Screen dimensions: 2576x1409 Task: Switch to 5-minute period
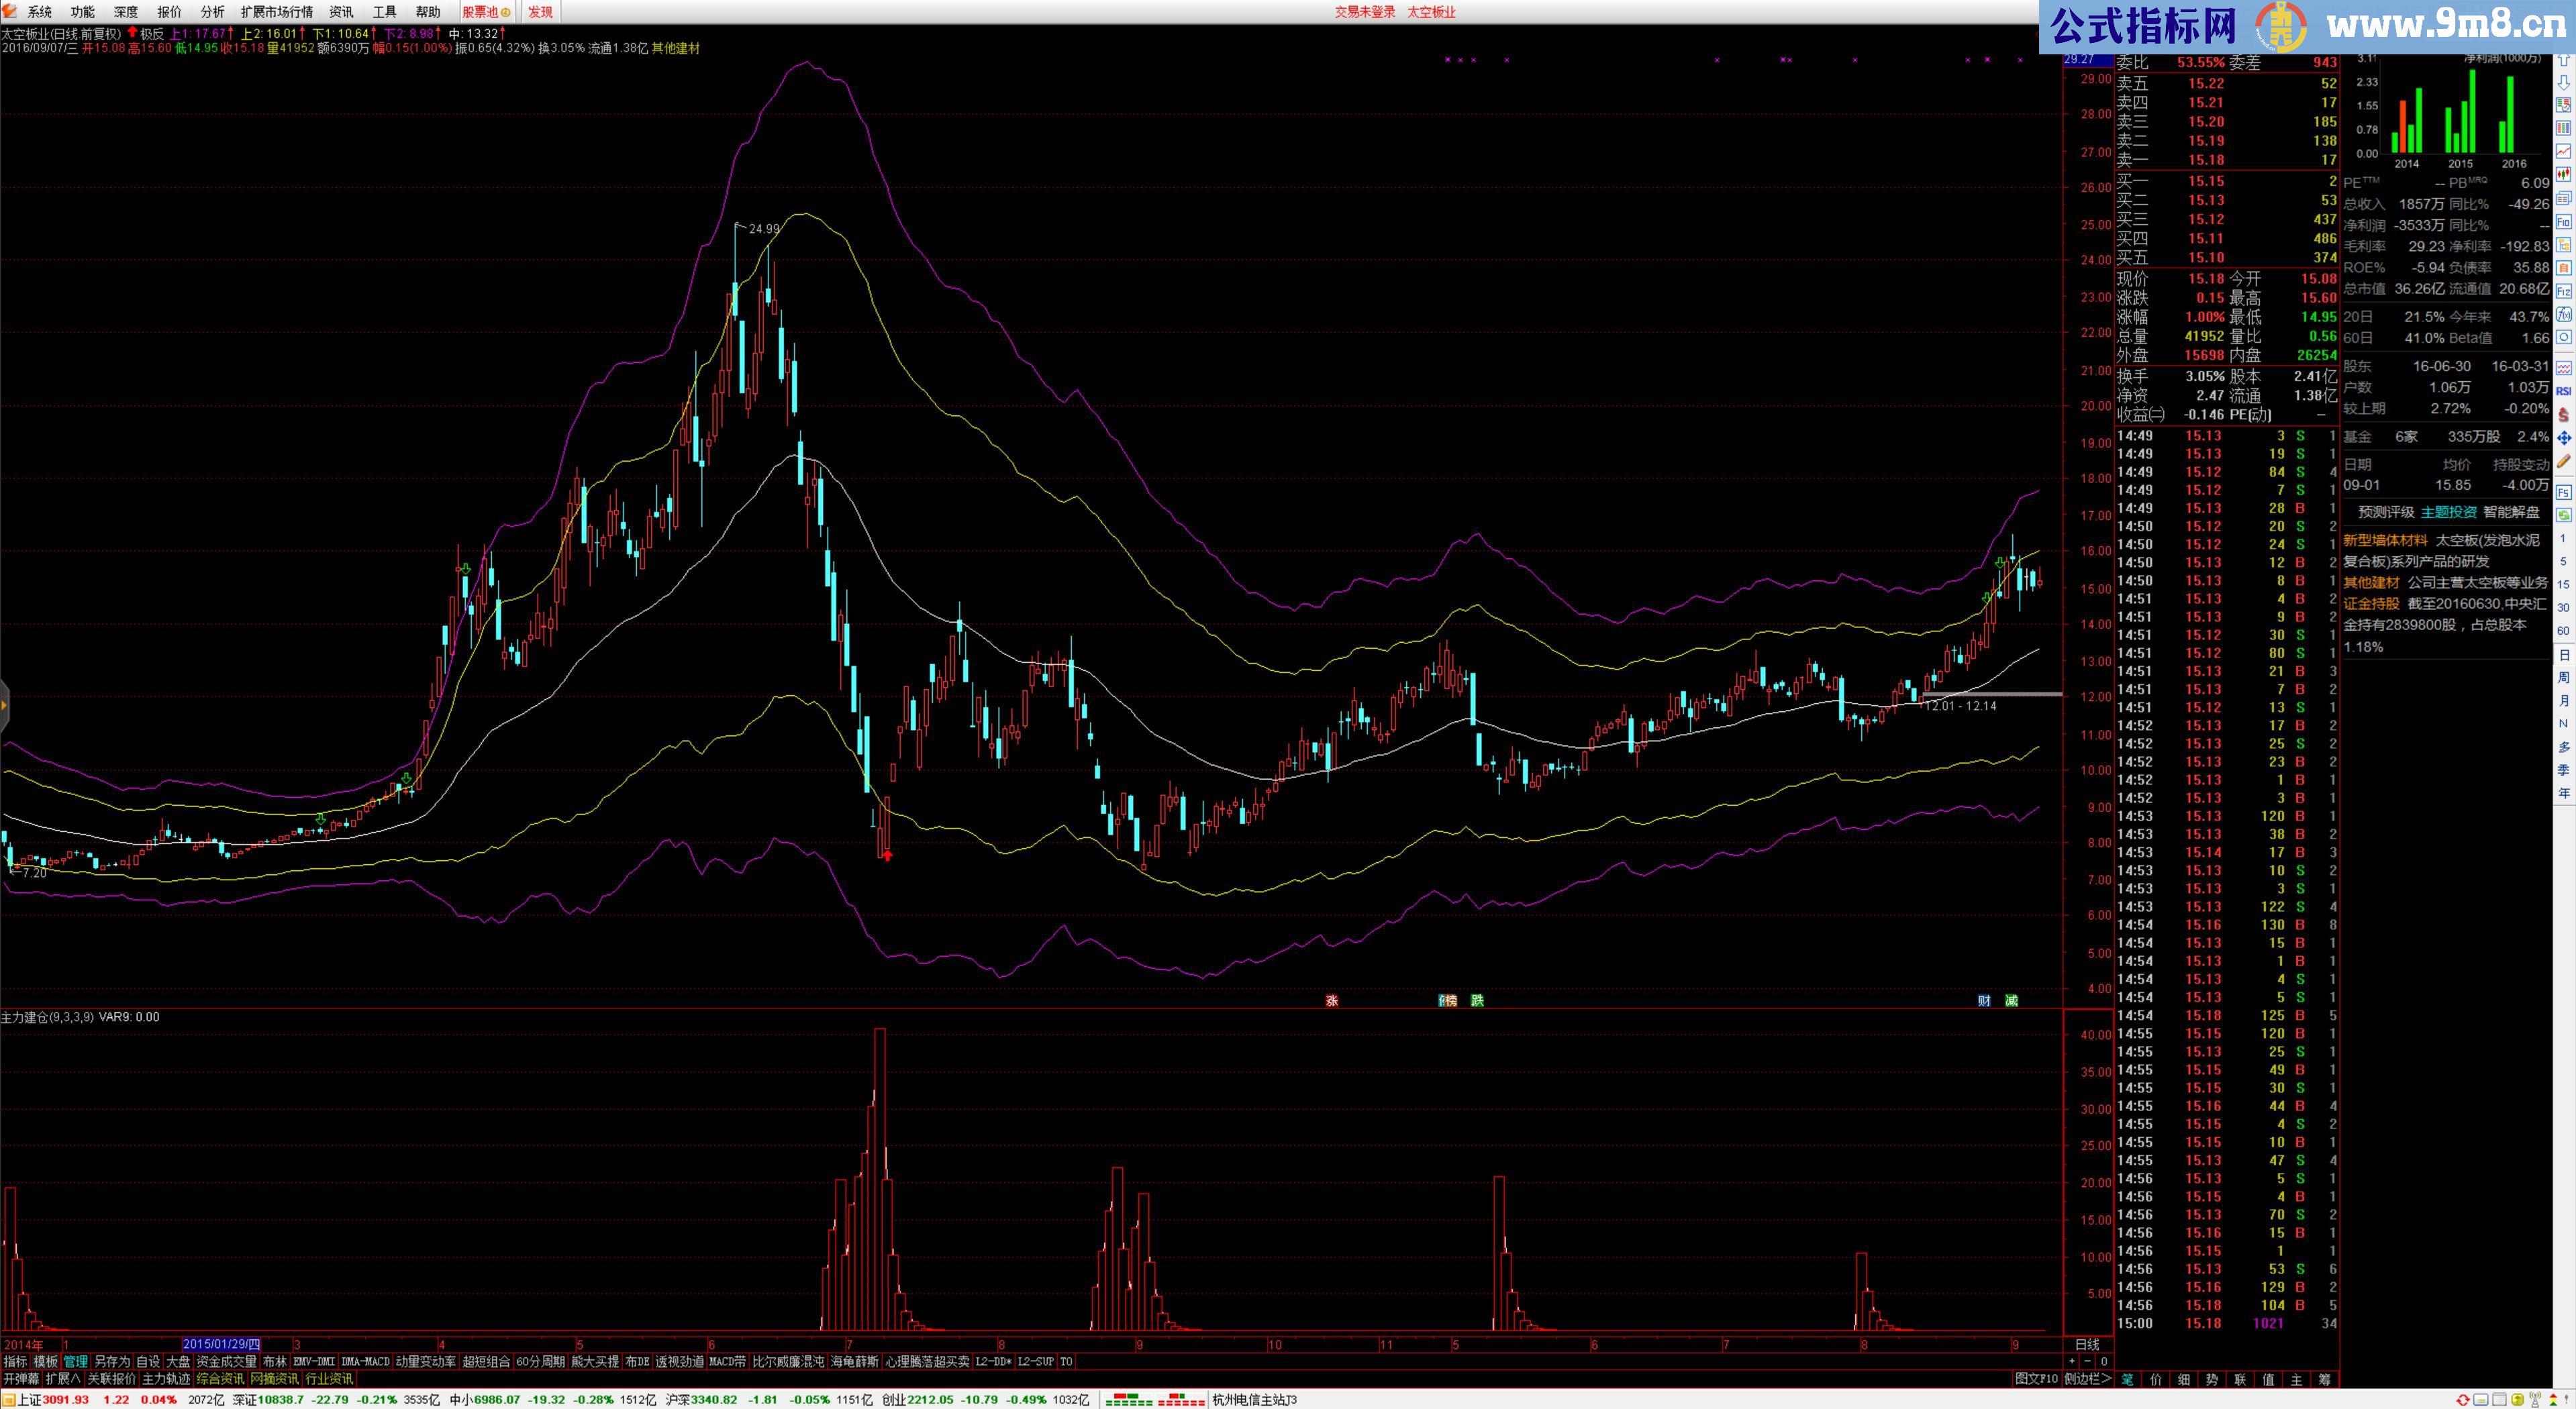pyautogui.click(x=2563, y=561)
